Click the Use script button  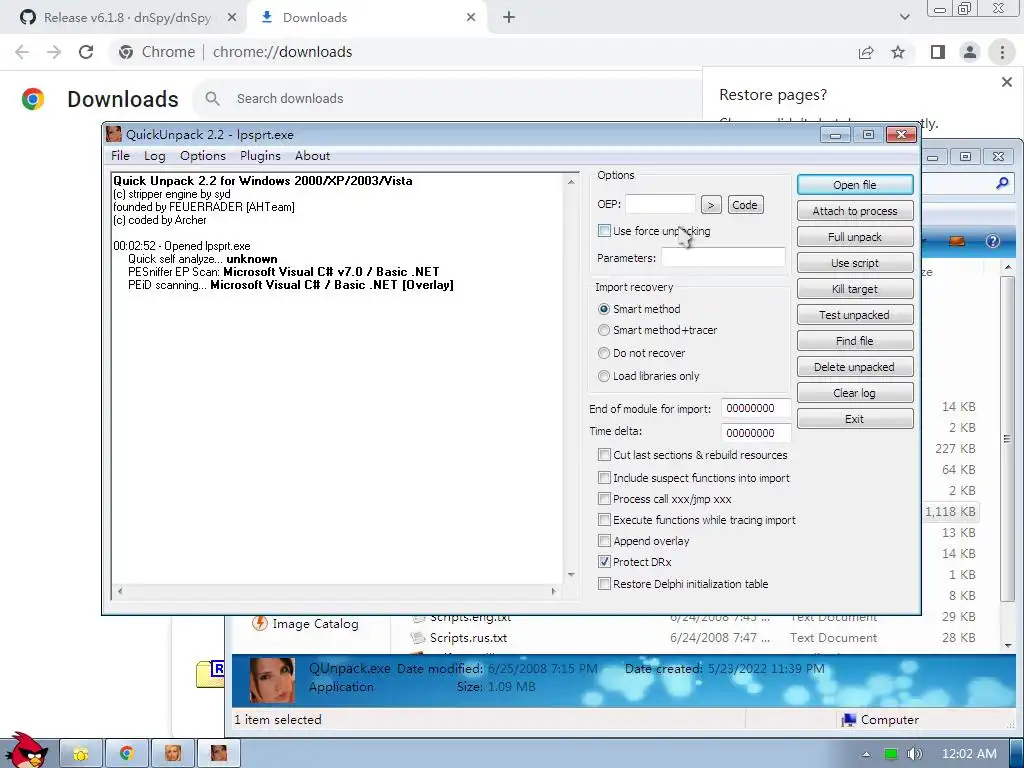coord(855,263)
